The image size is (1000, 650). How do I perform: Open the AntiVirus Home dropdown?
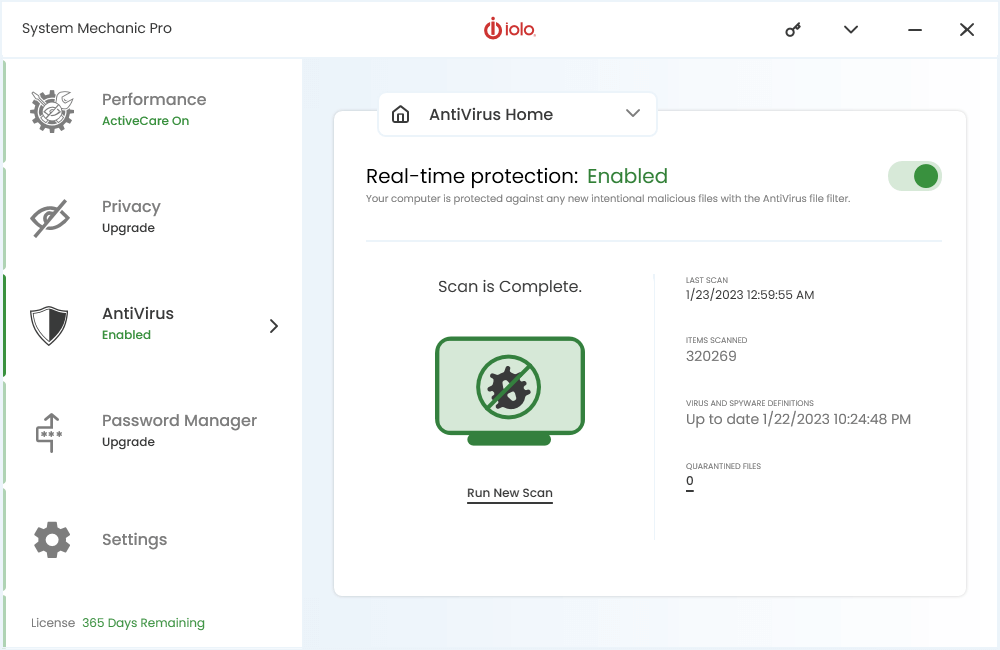point(632,114)
